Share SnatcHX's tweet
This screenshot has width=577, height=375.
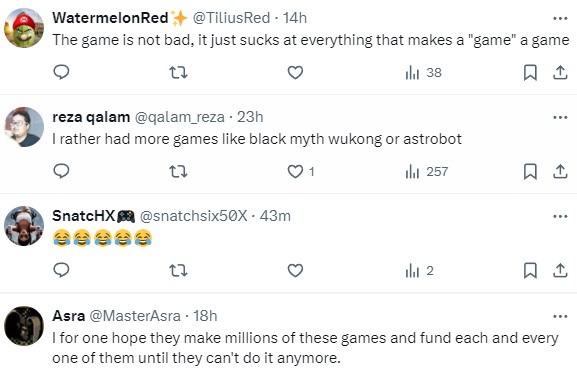coord(560,270)
